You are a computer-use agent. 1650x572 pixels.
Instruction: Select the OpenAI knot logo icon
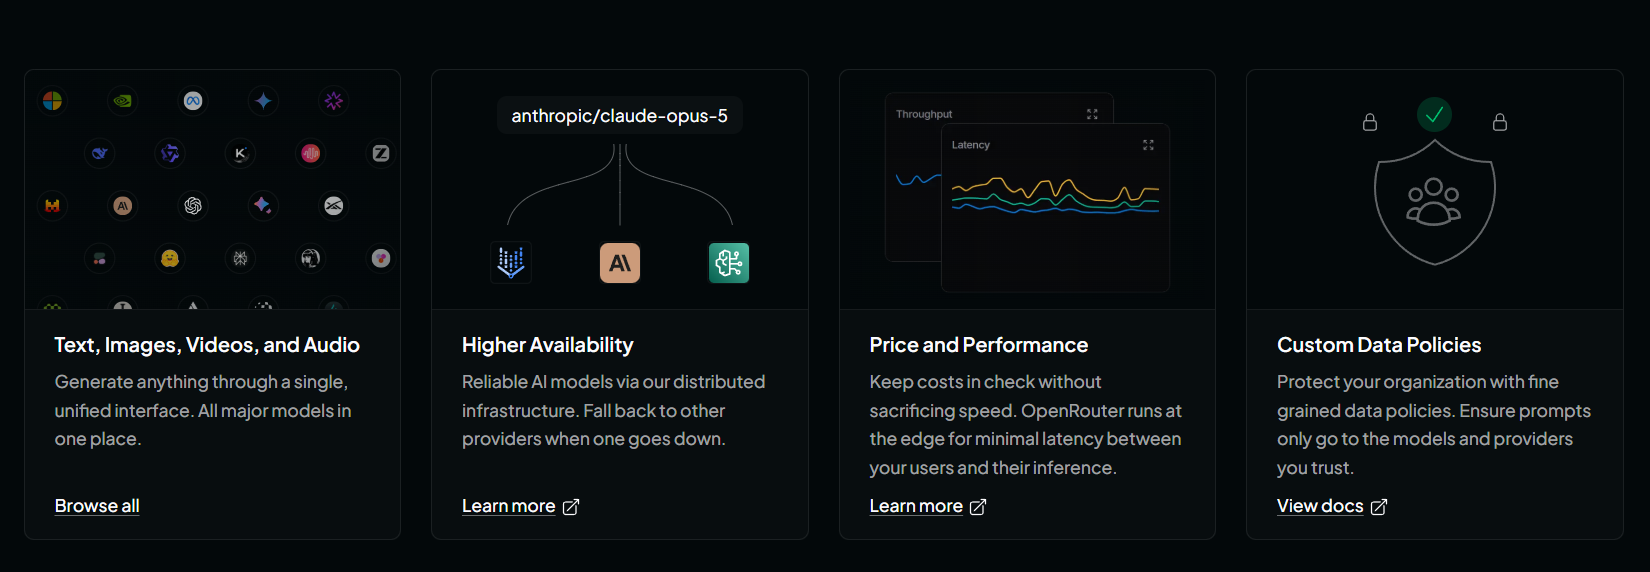coord(193,206)
